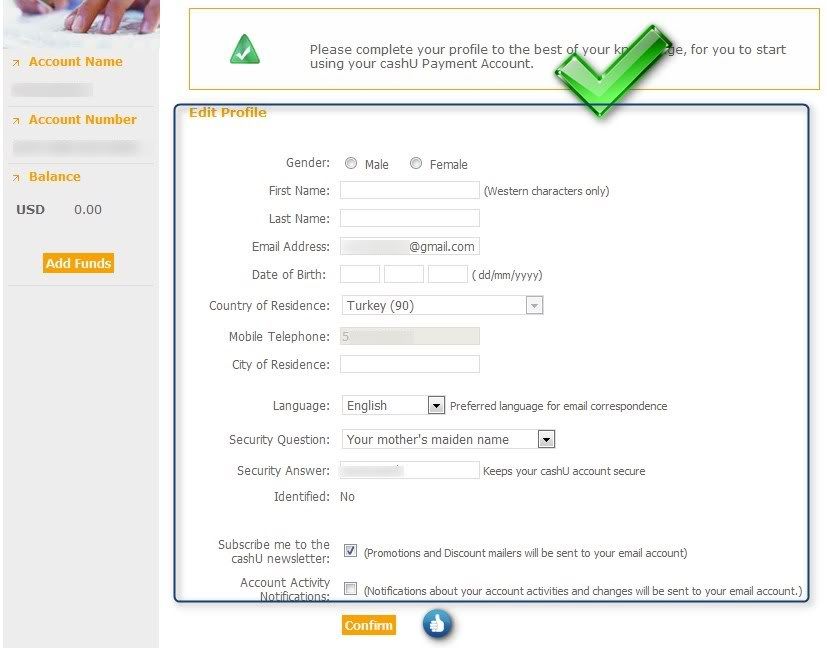Viewport: 827px width, 648px height.
Task: Select the Female gender radio button
Action: 416,163
